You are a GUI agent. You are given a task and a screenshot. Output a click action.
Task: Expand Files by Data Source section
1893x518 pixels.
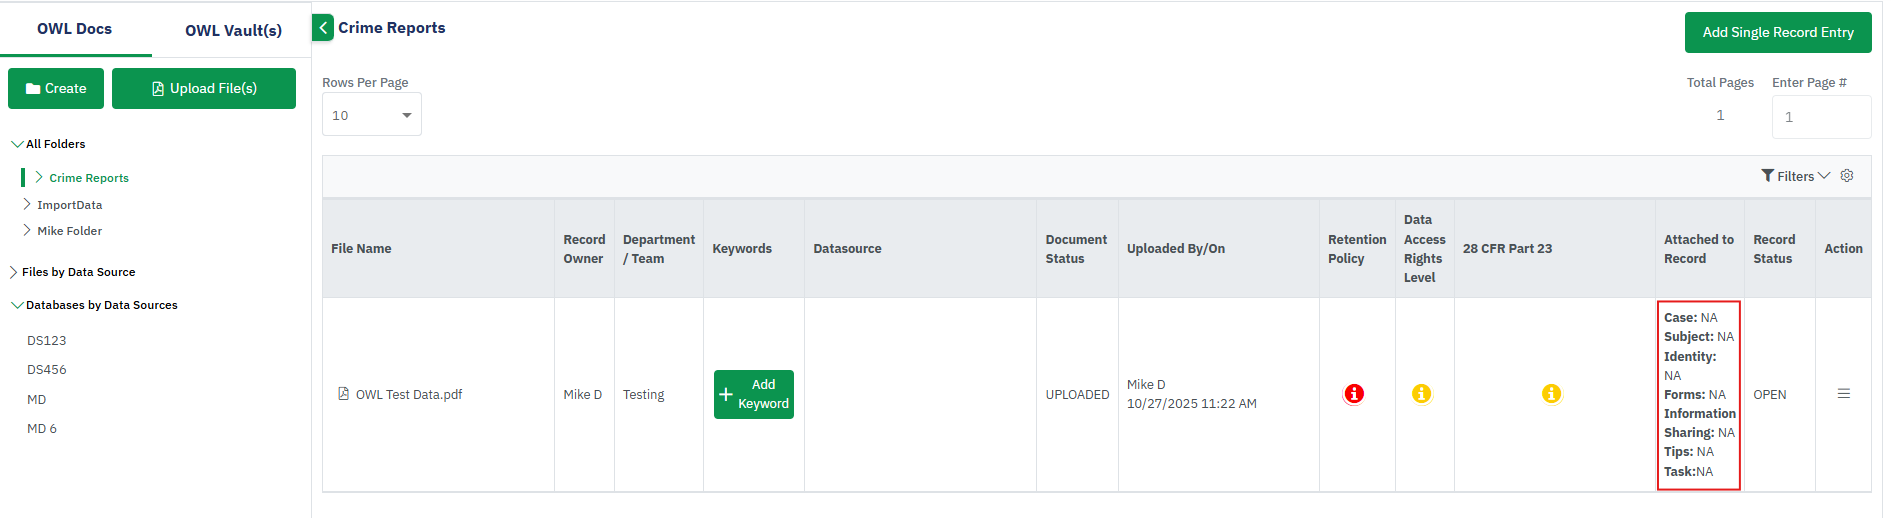click(14, 272)
